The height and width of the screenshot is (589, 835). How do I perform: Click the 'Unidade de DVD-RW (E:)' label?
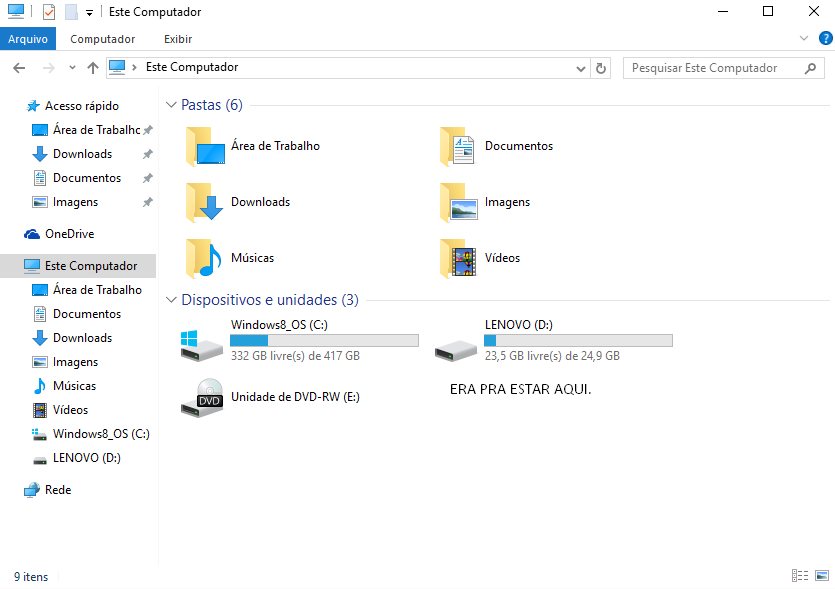coord(295,397)
